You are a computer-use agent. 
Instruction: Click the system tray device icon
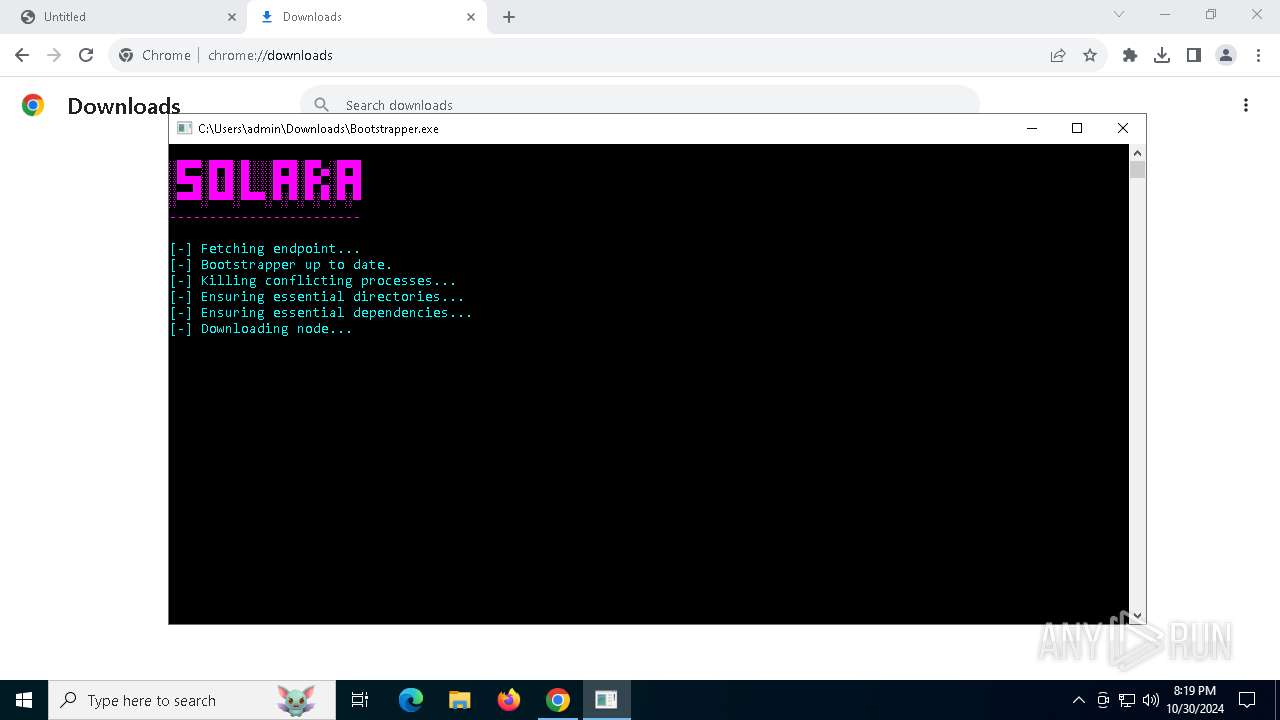point(1103,700)
